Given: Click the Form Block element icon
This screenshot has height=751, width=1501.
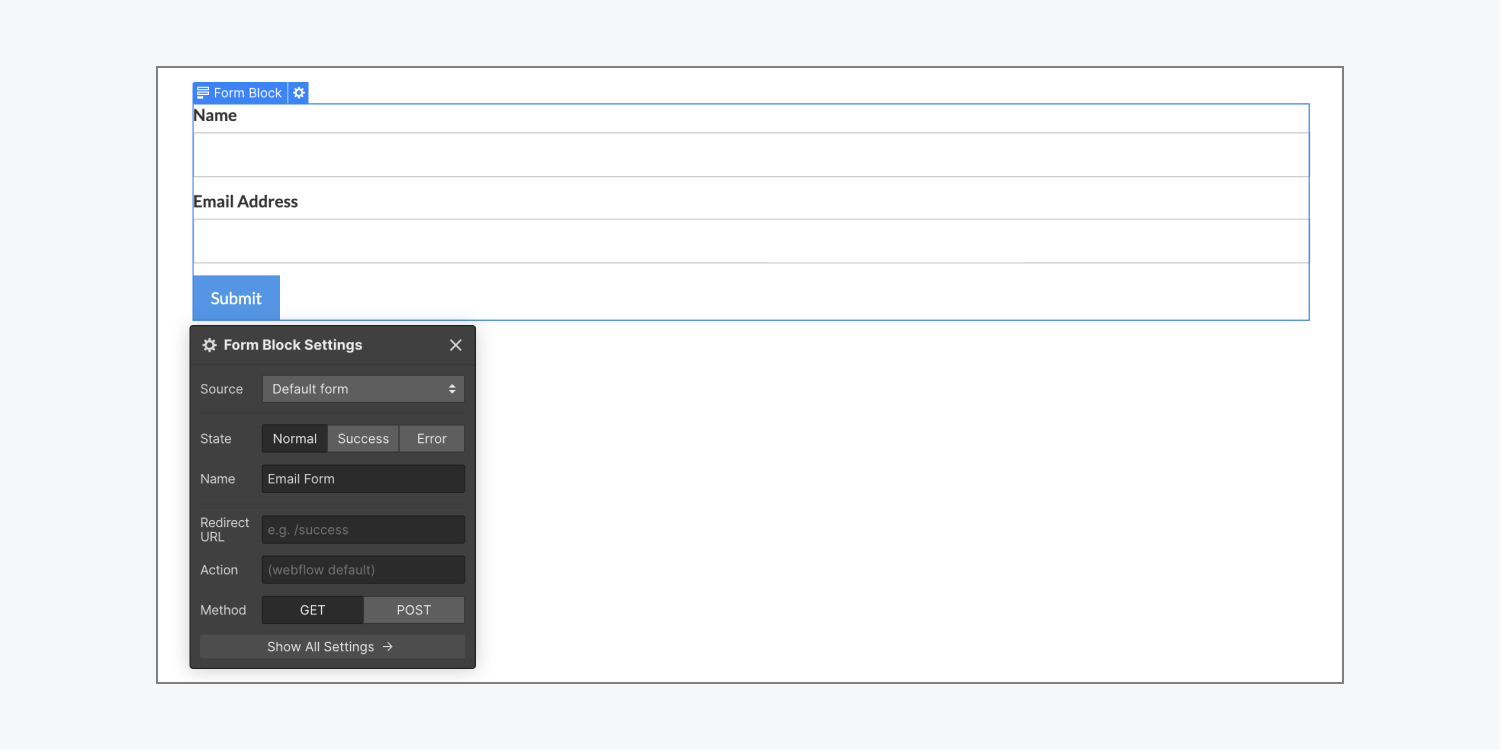Looking at the screenshot, I should point(203,92).
